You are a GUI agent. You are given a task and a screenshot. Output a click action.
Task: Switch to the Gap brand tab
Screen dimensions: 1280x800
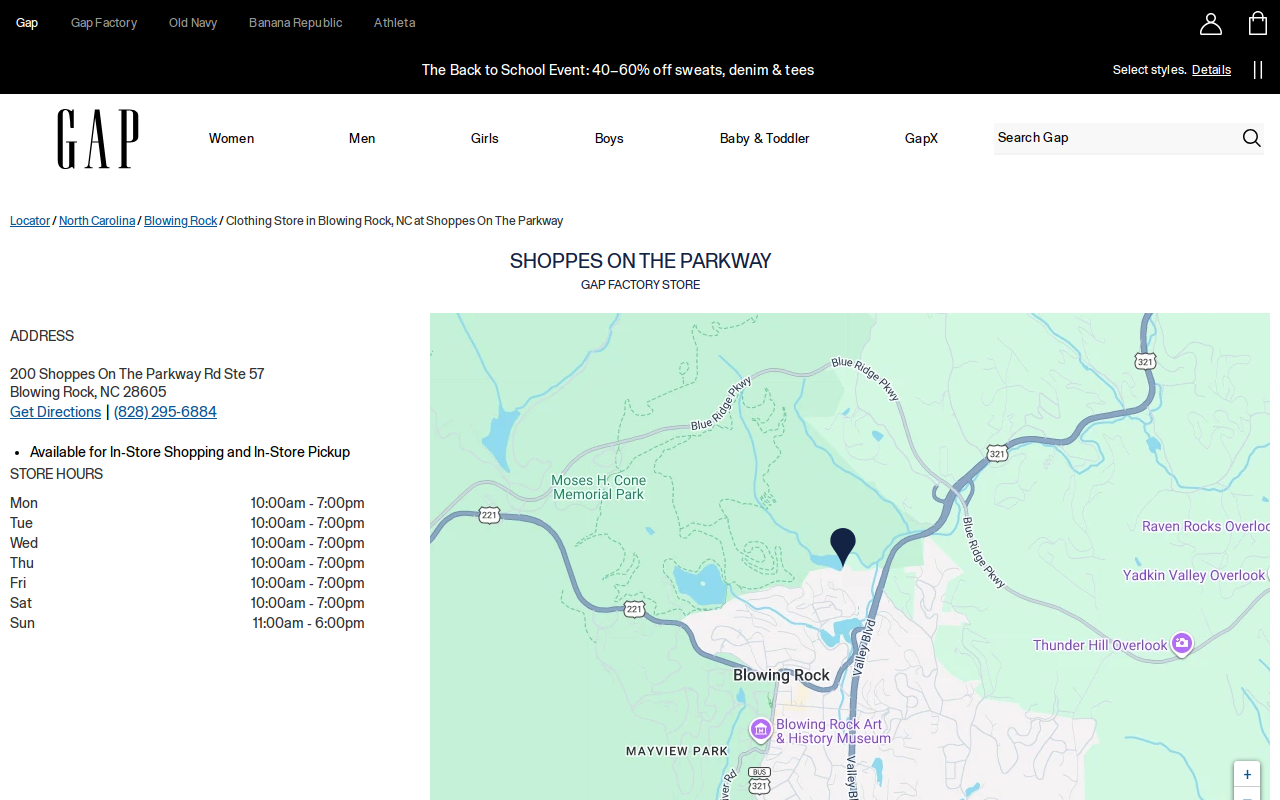(27, 23)
